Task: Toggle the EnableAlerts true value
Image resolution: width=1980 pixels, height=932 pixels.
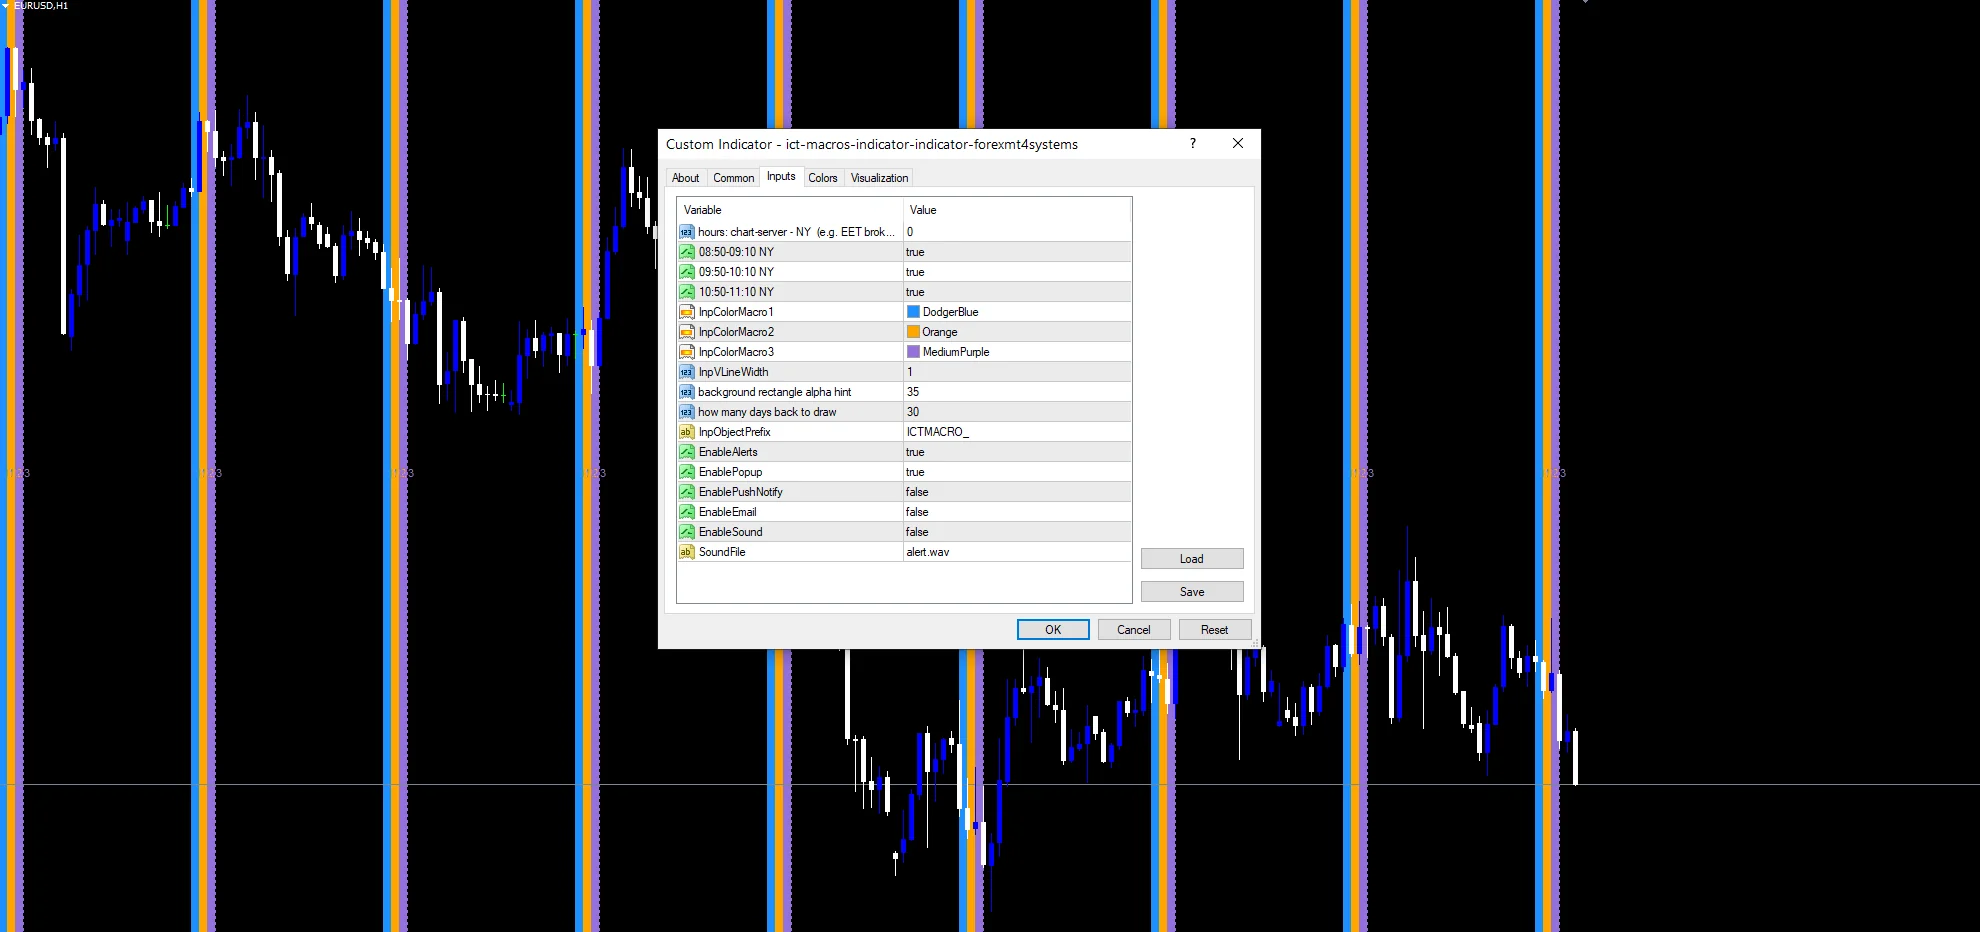Action: (1017, 452)
